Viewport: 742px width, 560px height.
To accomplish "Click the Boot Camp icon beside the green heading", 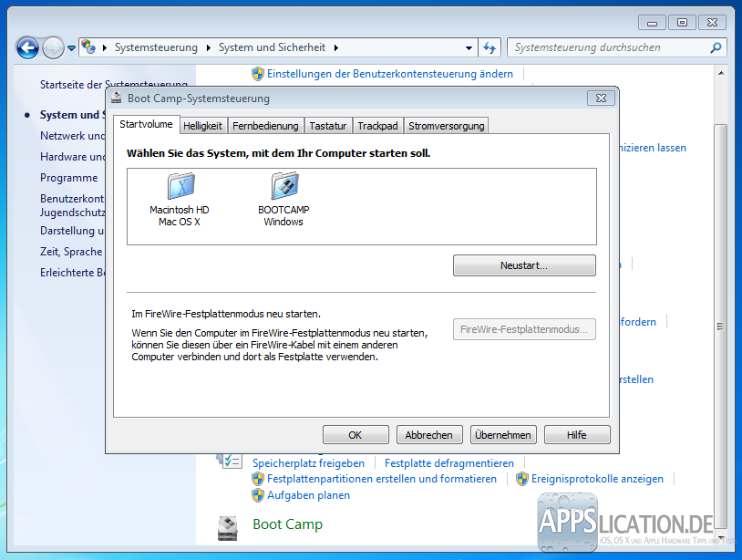I will [228, 528].
